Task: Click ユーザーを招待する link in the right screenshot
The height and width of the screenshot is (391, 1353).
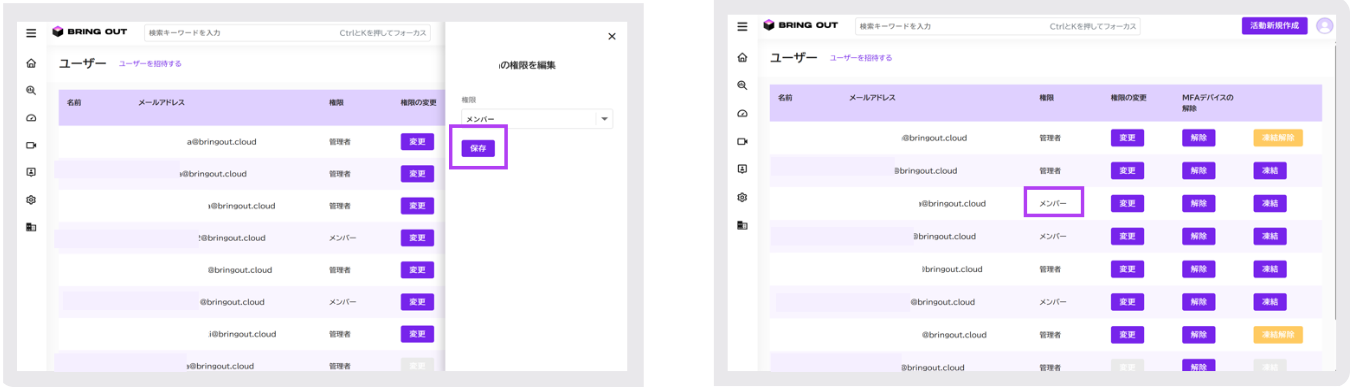Action: pyautogui.click(x=861, y=58)
